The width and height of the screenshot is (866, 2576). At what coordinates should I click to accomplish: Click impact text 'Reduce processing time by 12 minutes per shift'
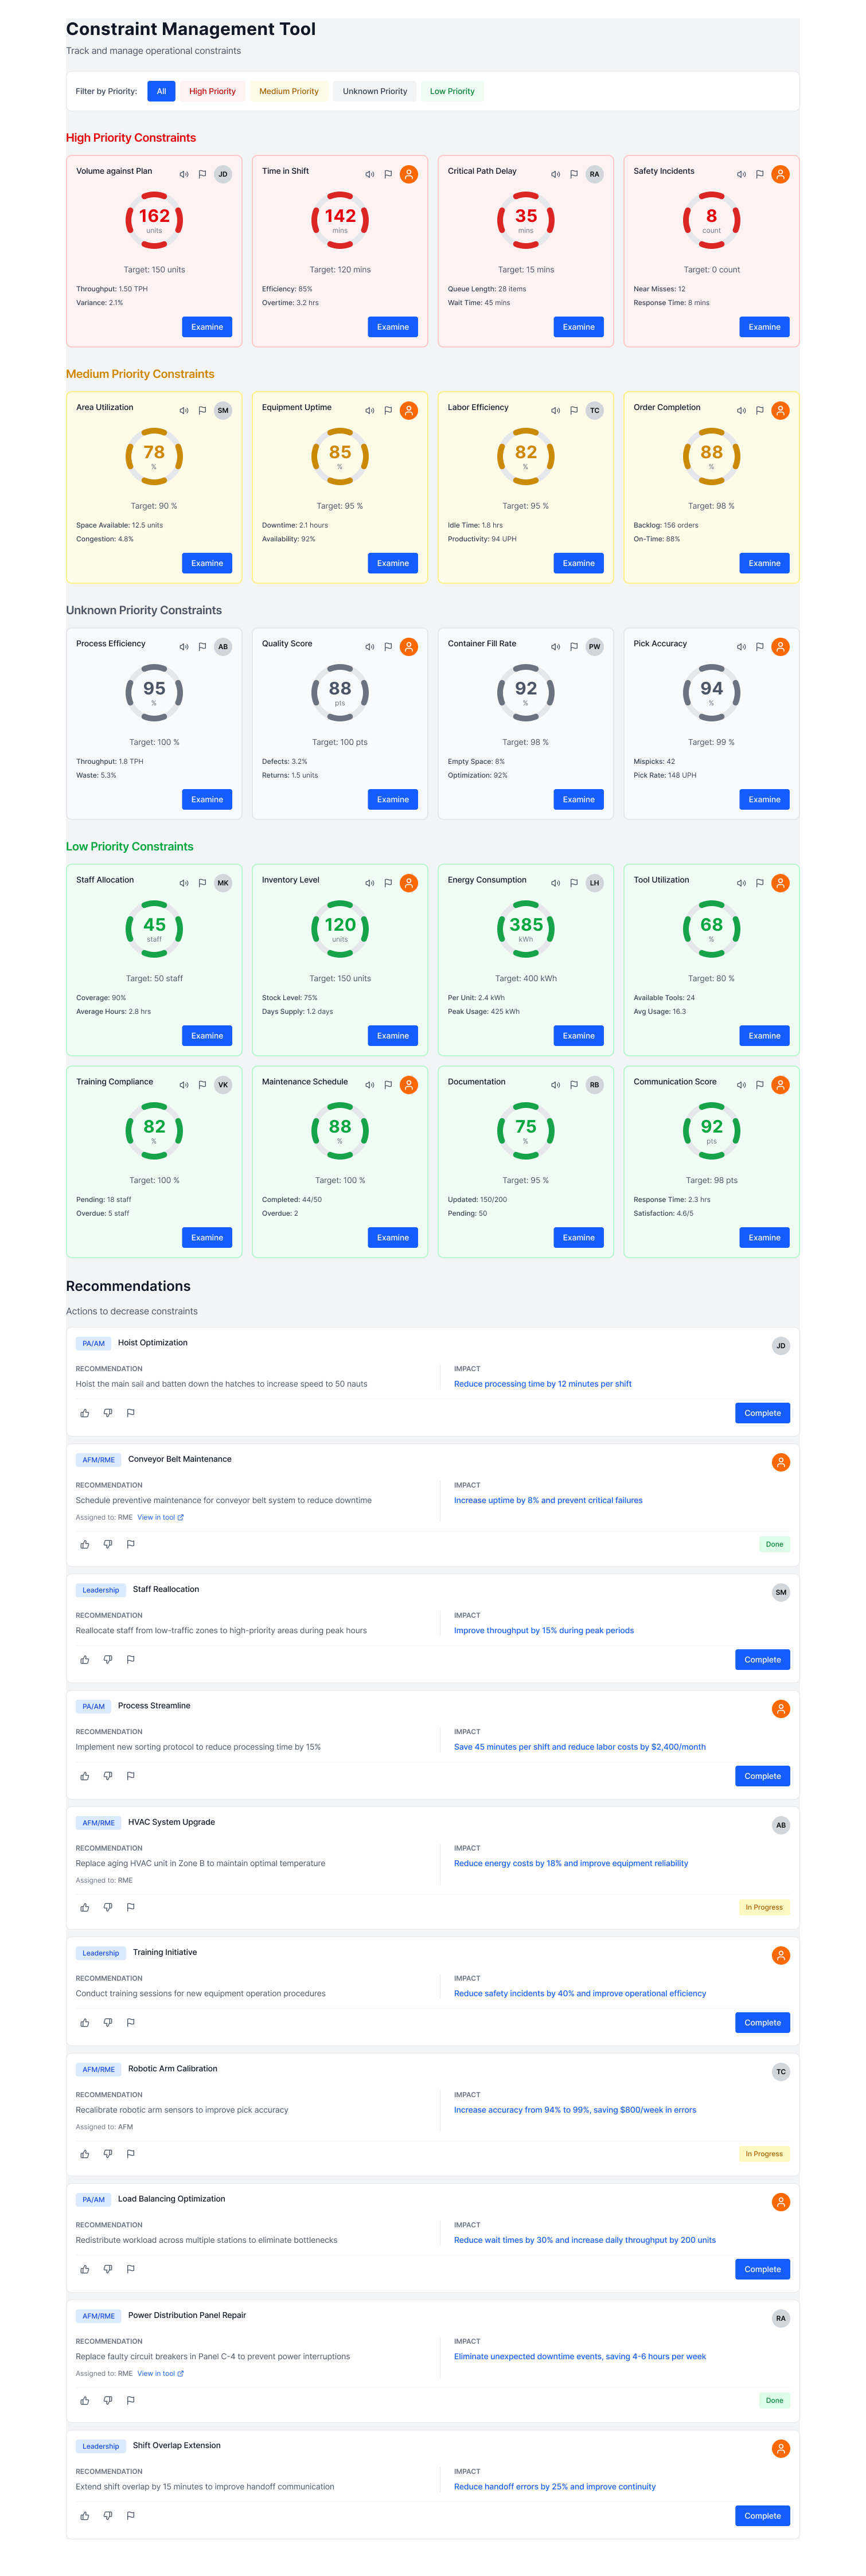coord(543,1384)
